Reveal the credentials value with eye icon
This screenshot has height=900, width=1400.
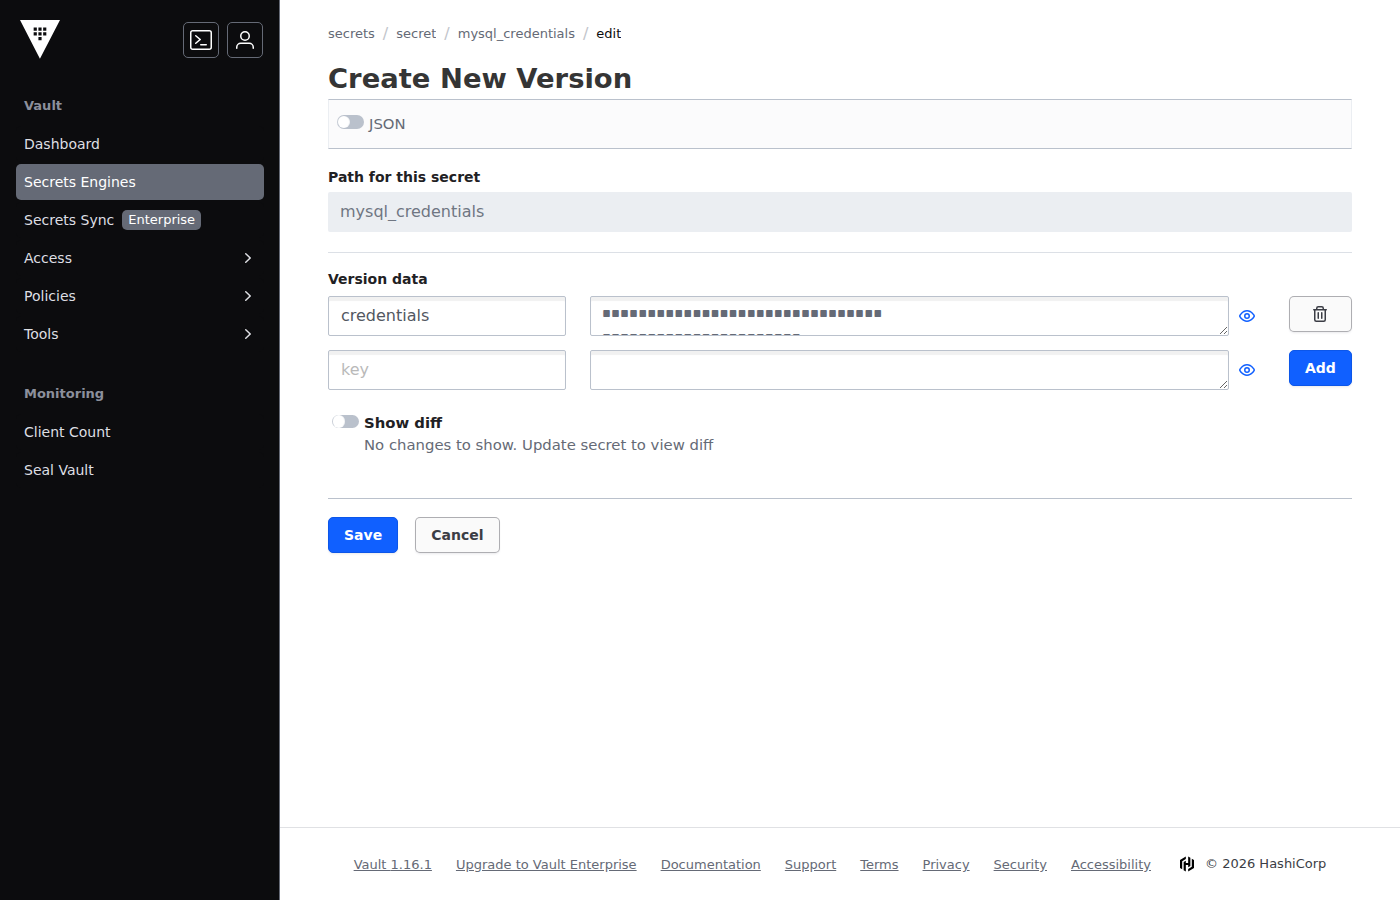click(x=1247, y=316)
